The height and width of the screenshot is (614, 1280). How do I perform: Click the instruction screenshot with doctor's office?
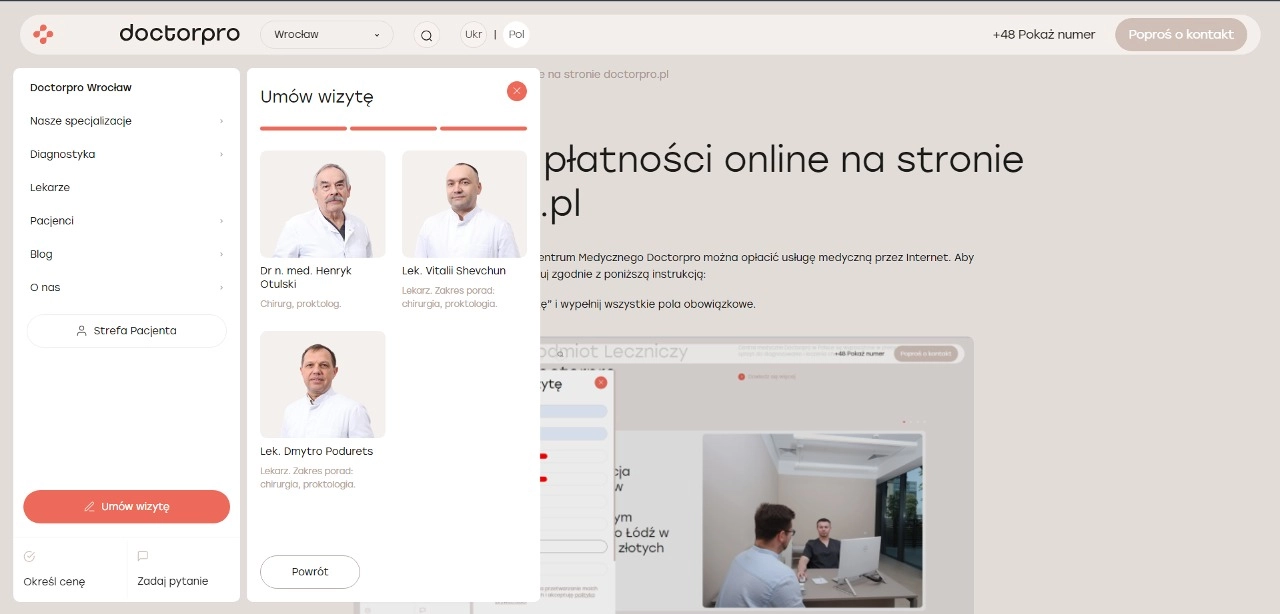pyautogui.click(x=758, y=475)
